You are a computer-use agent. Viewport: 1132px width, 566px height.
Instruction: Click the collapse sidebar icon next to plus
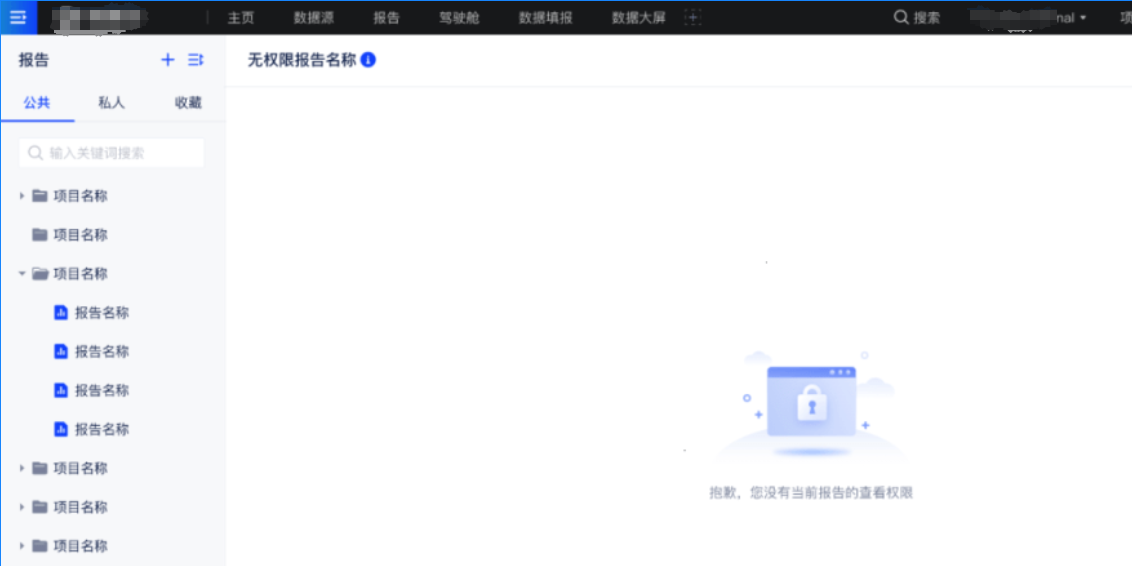(196, 60)
